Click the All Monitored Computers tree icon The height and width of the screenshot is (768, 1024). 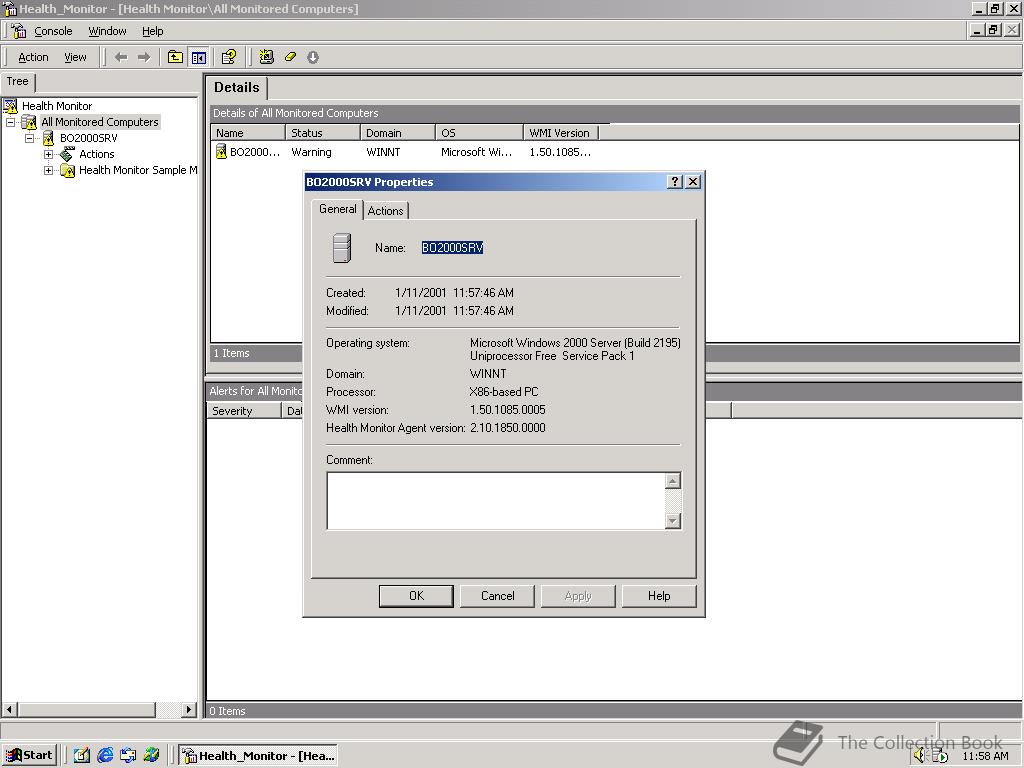(29, 122)
